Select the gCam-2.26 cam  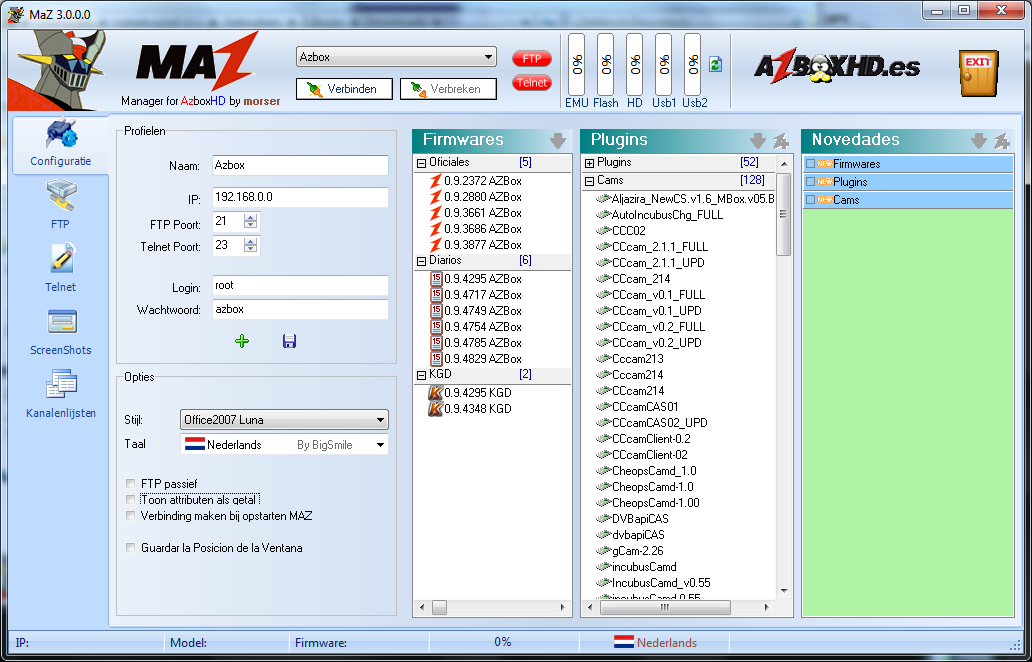630,551
